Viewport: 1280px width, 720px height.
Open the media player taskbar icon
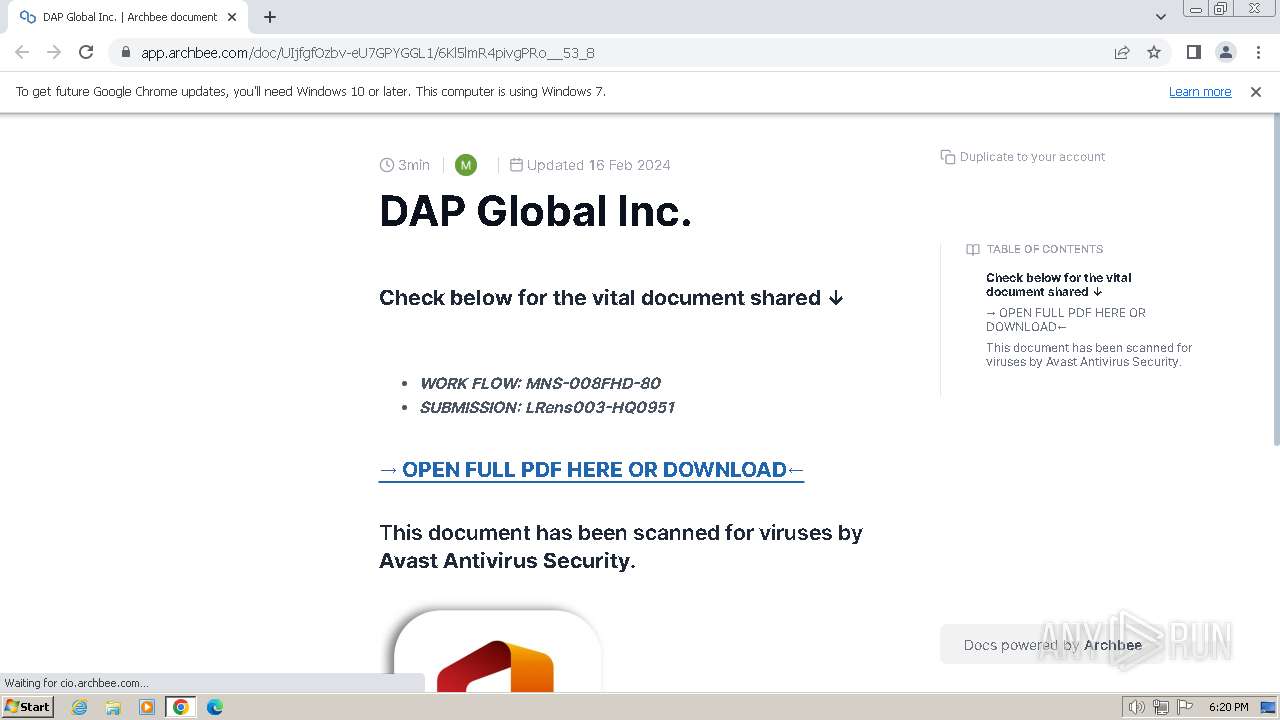tap(147, 707)
